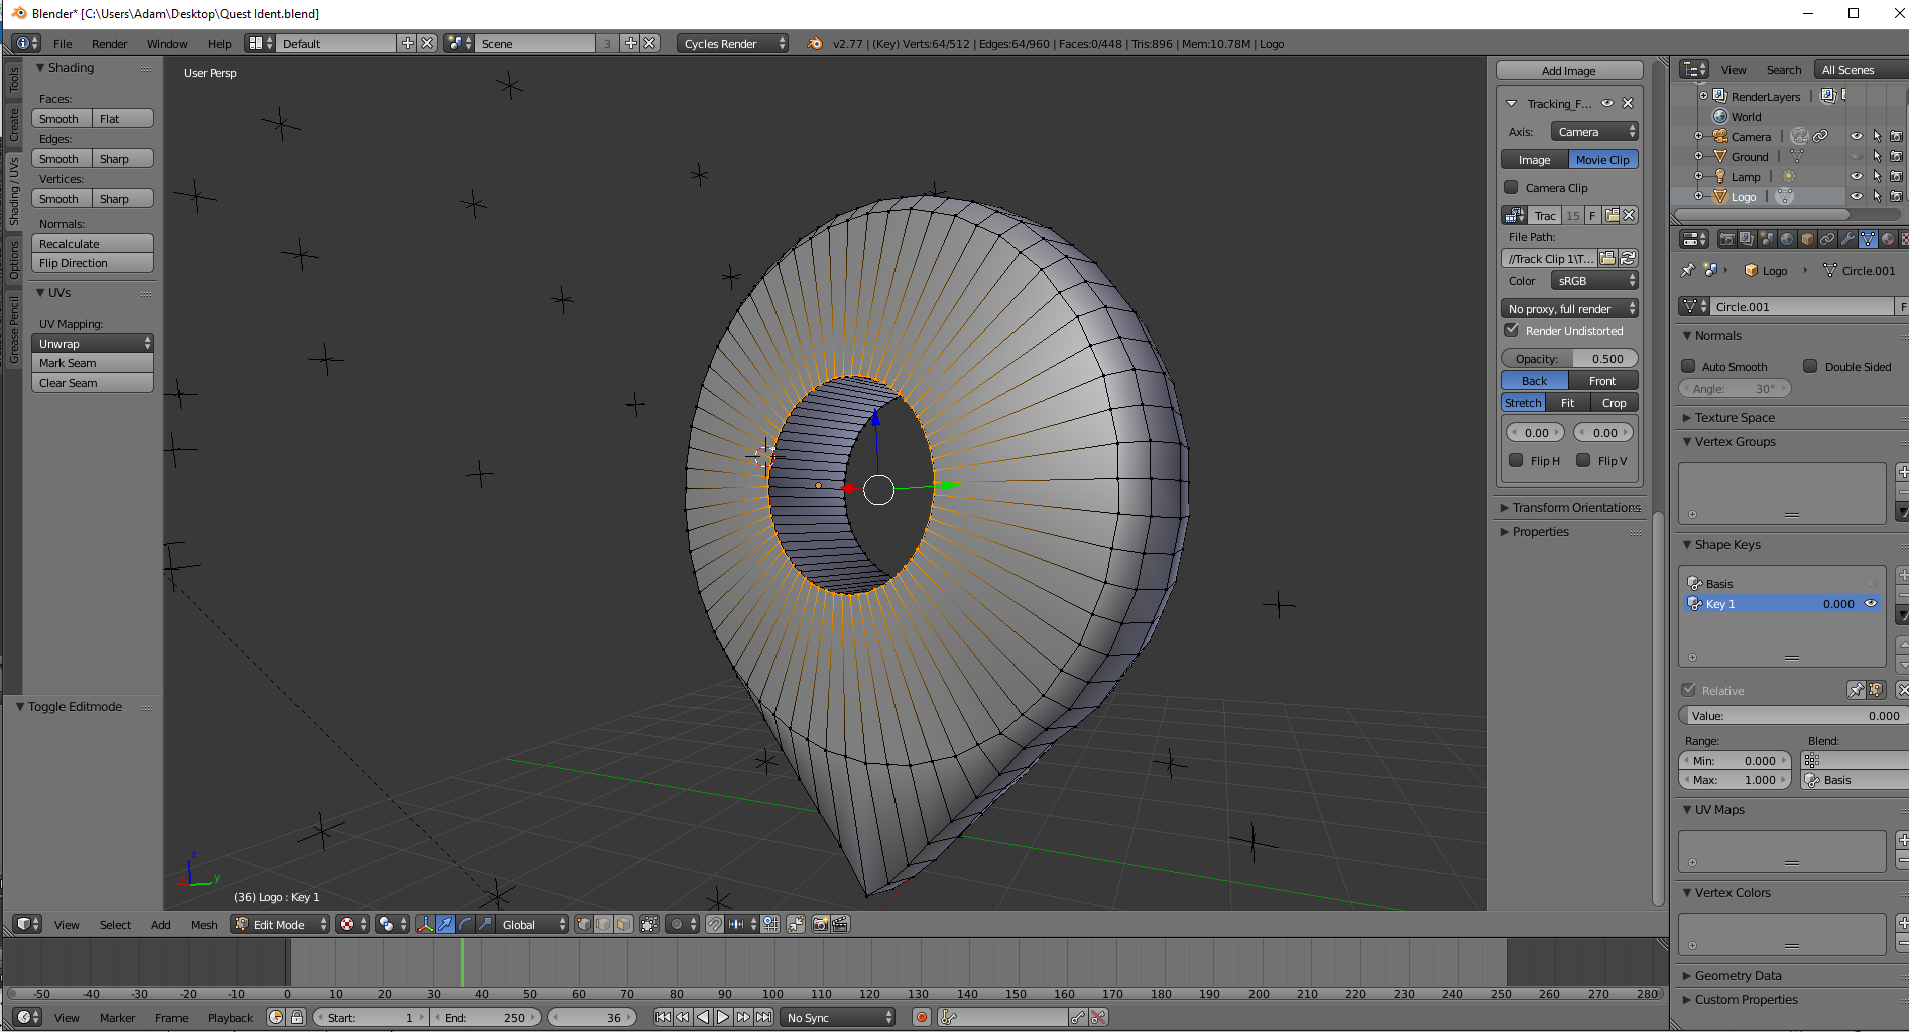Open the Edit Mode dropdown
Screen dimensions: 1909x1032
pyautogui.click(x=280, y=924)
